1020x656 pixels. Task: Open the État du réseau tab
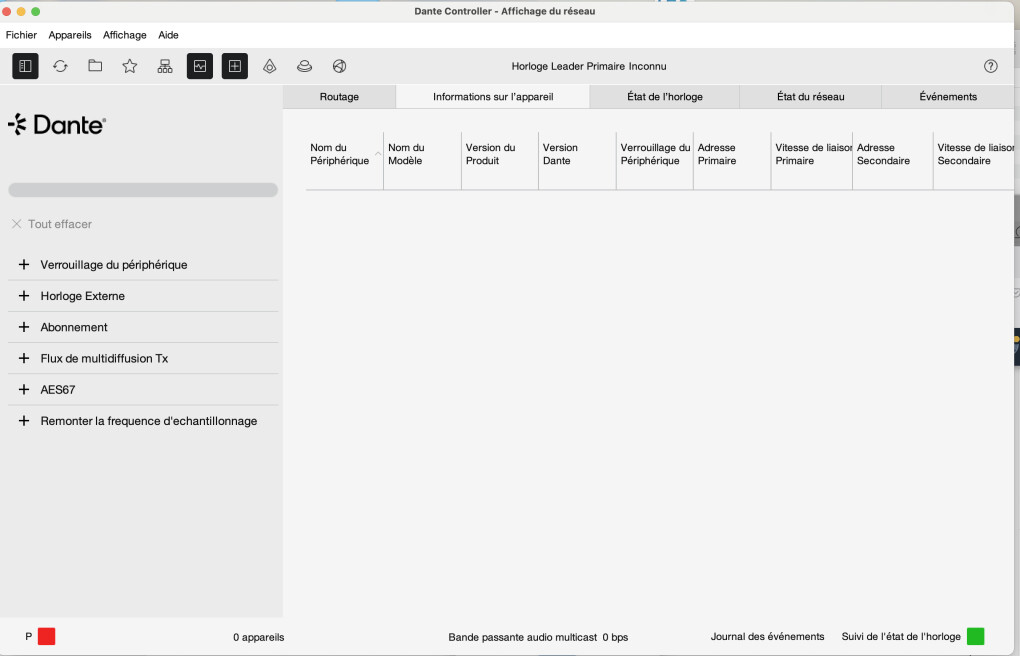811,97
